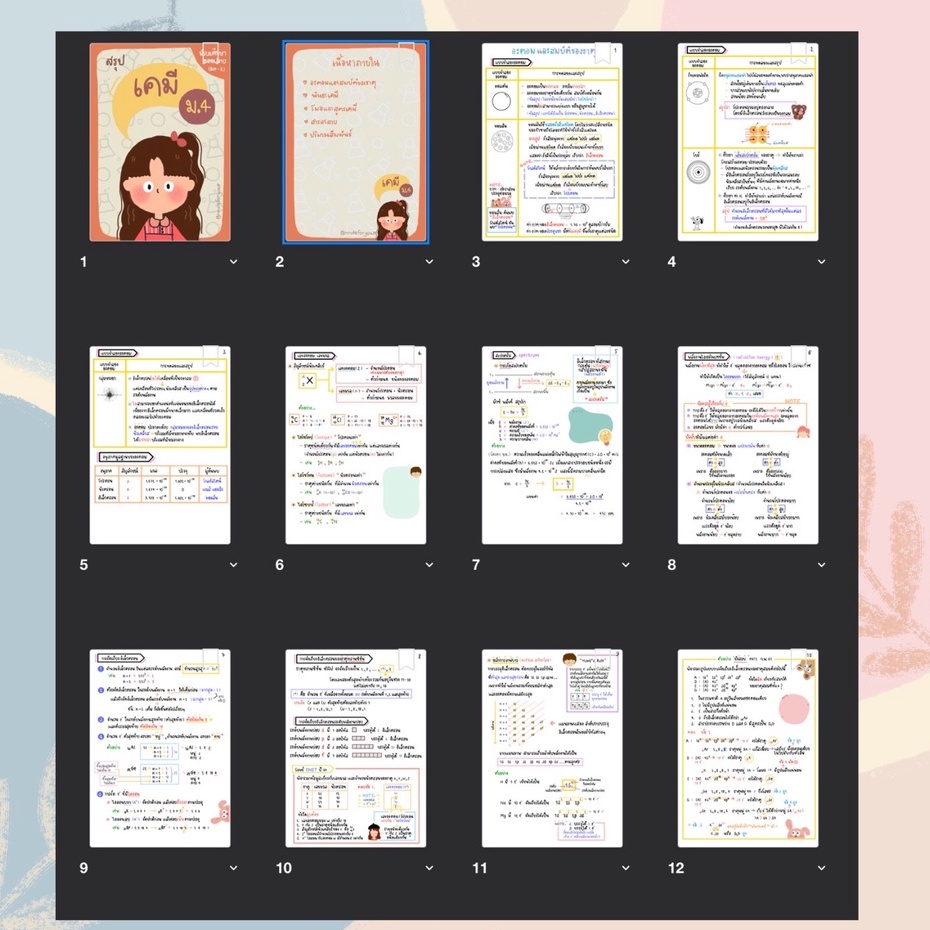Expand the options chevron for page 1
The height and width of the screenshot is (930, 930).
[x=234, y=262]
